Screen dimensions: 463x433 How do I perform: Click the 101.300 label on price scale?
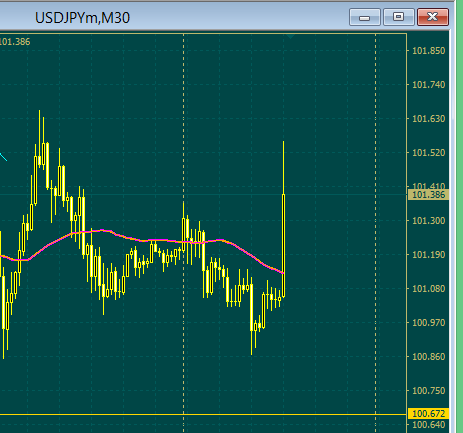pos(429,221)
